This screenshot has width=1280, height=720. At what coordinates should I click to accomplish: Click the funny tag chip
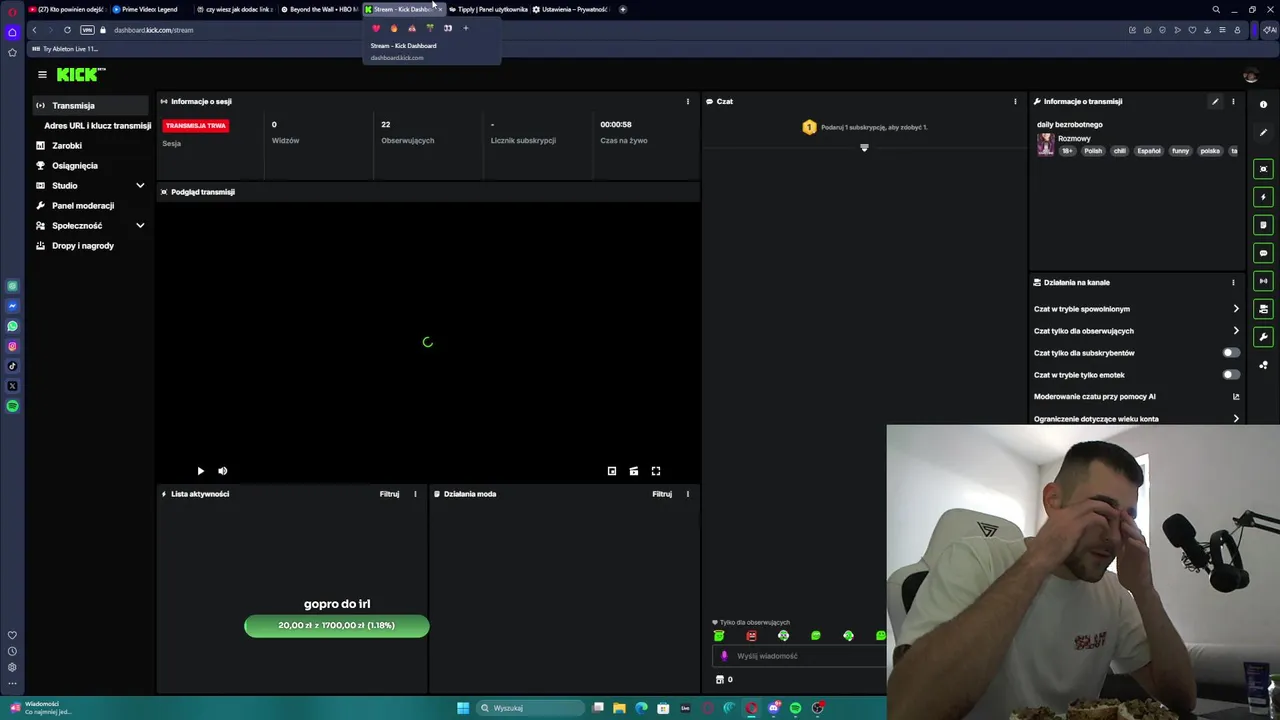pyautogui.click(x=1181, y=151)
